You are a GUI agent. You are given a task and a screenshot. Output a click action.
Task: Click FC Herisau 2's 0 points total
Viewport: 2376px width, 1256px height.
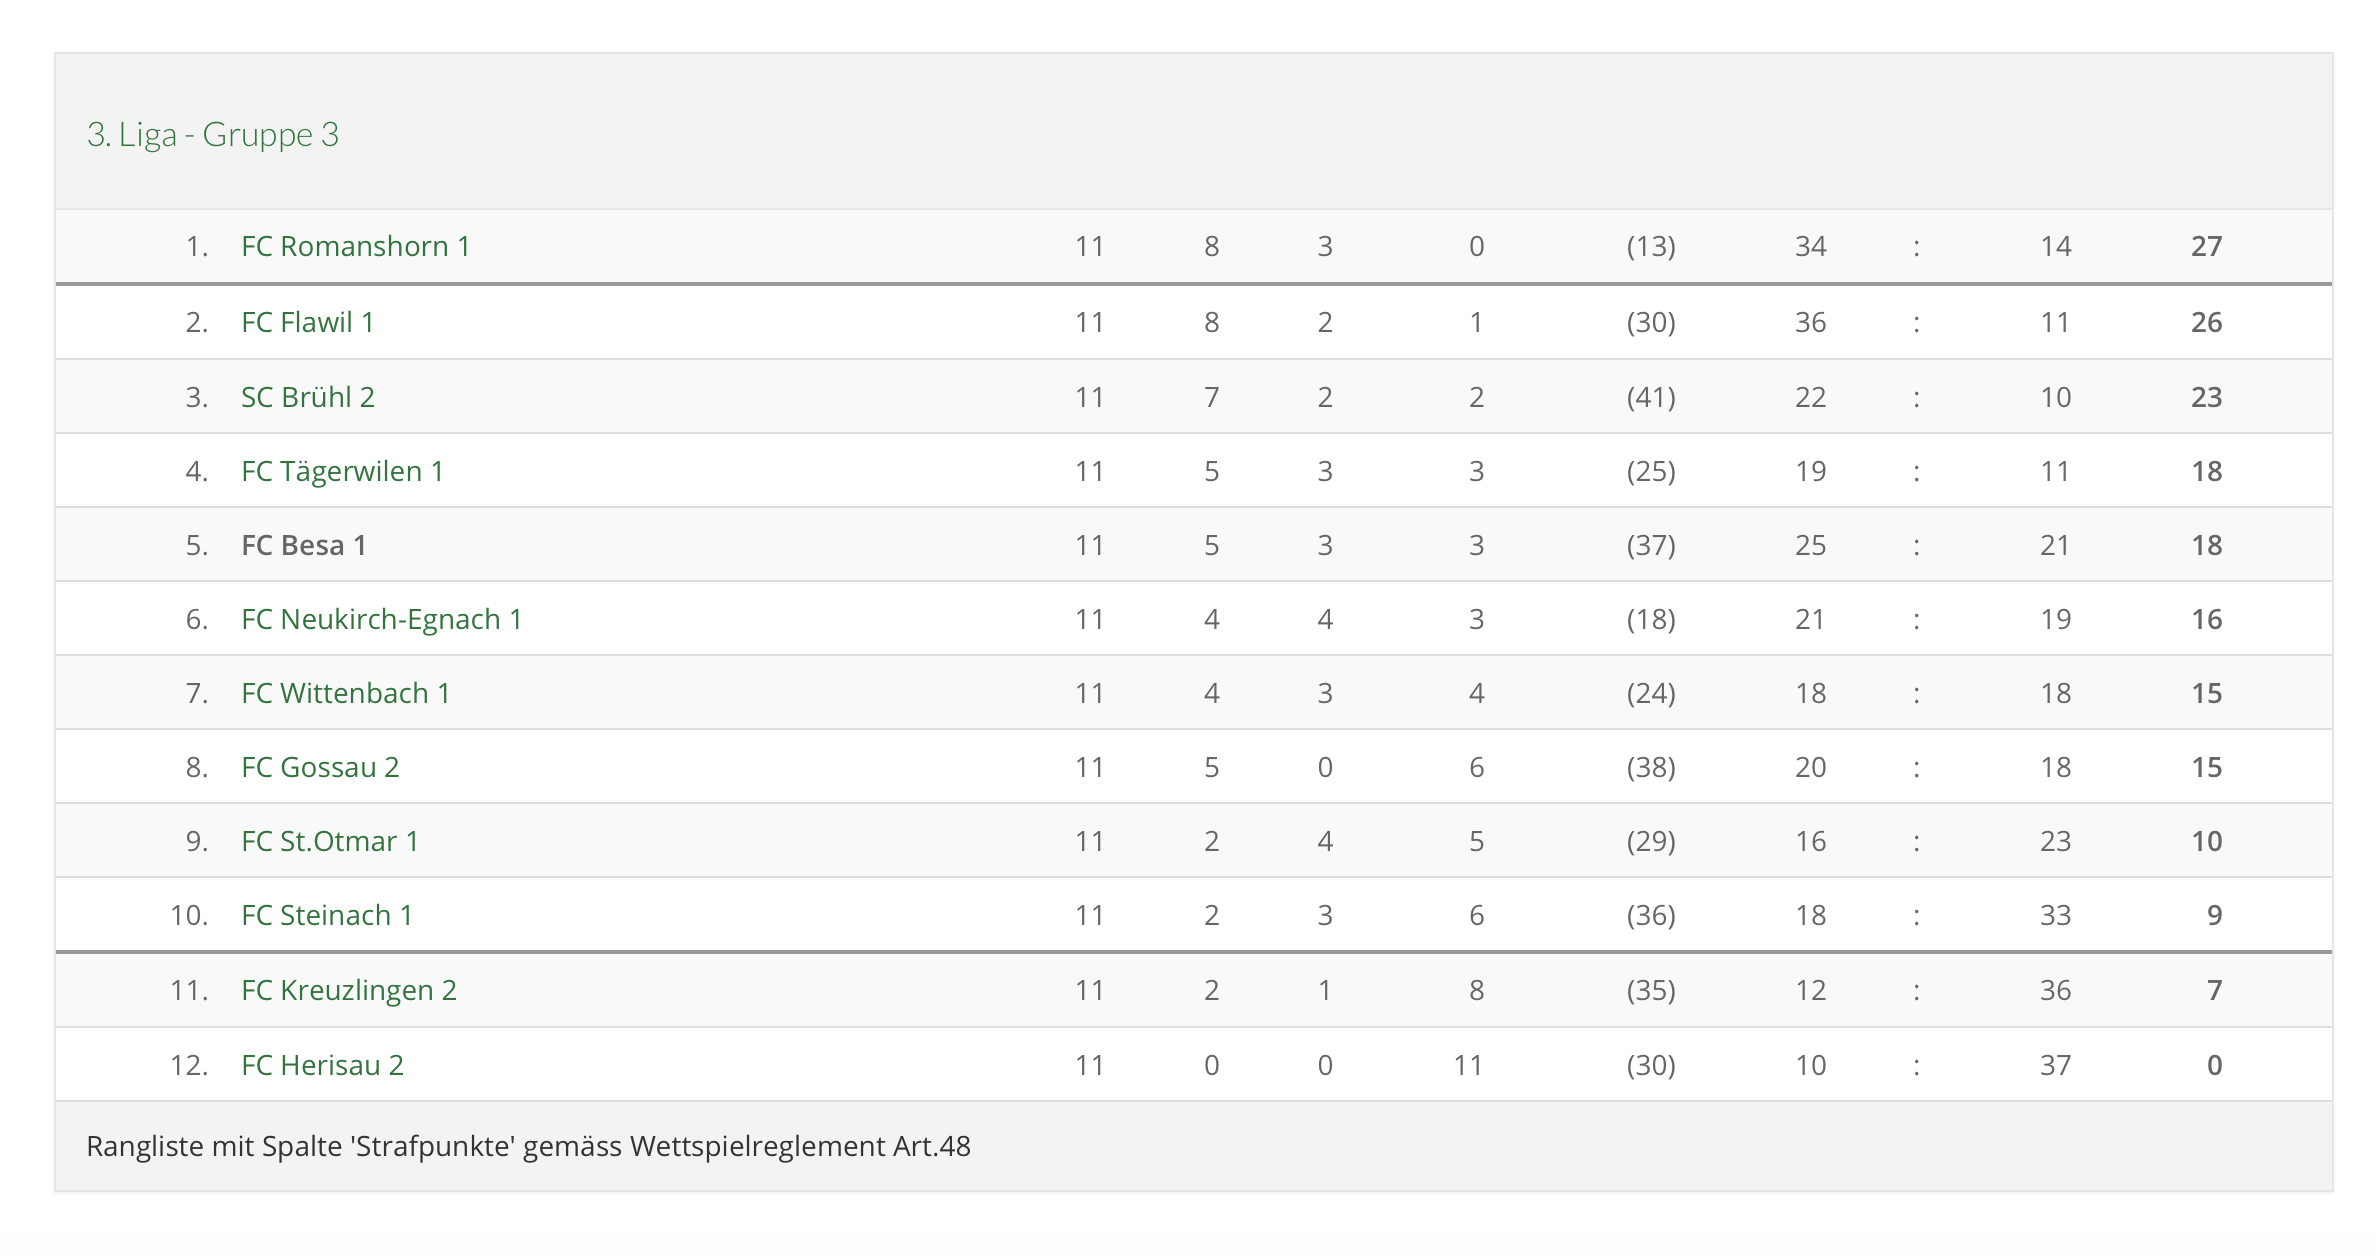(2214, 1065)
